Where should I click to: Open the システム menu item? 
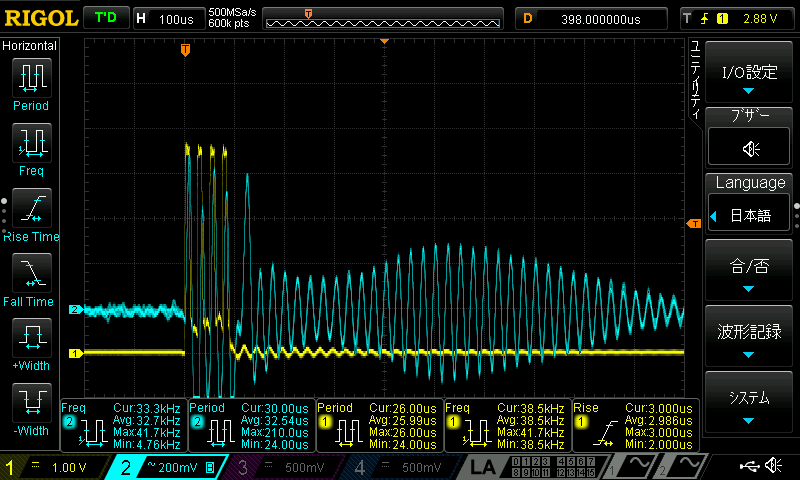click(x=750, y=404)
